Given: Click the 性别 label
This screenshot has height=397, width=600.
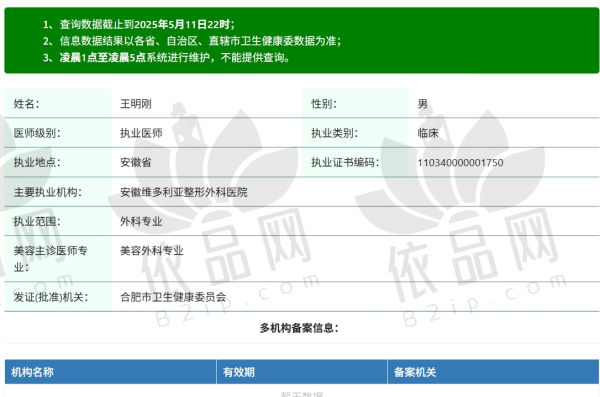Looking at the screenshot, I should coord(324,104).
